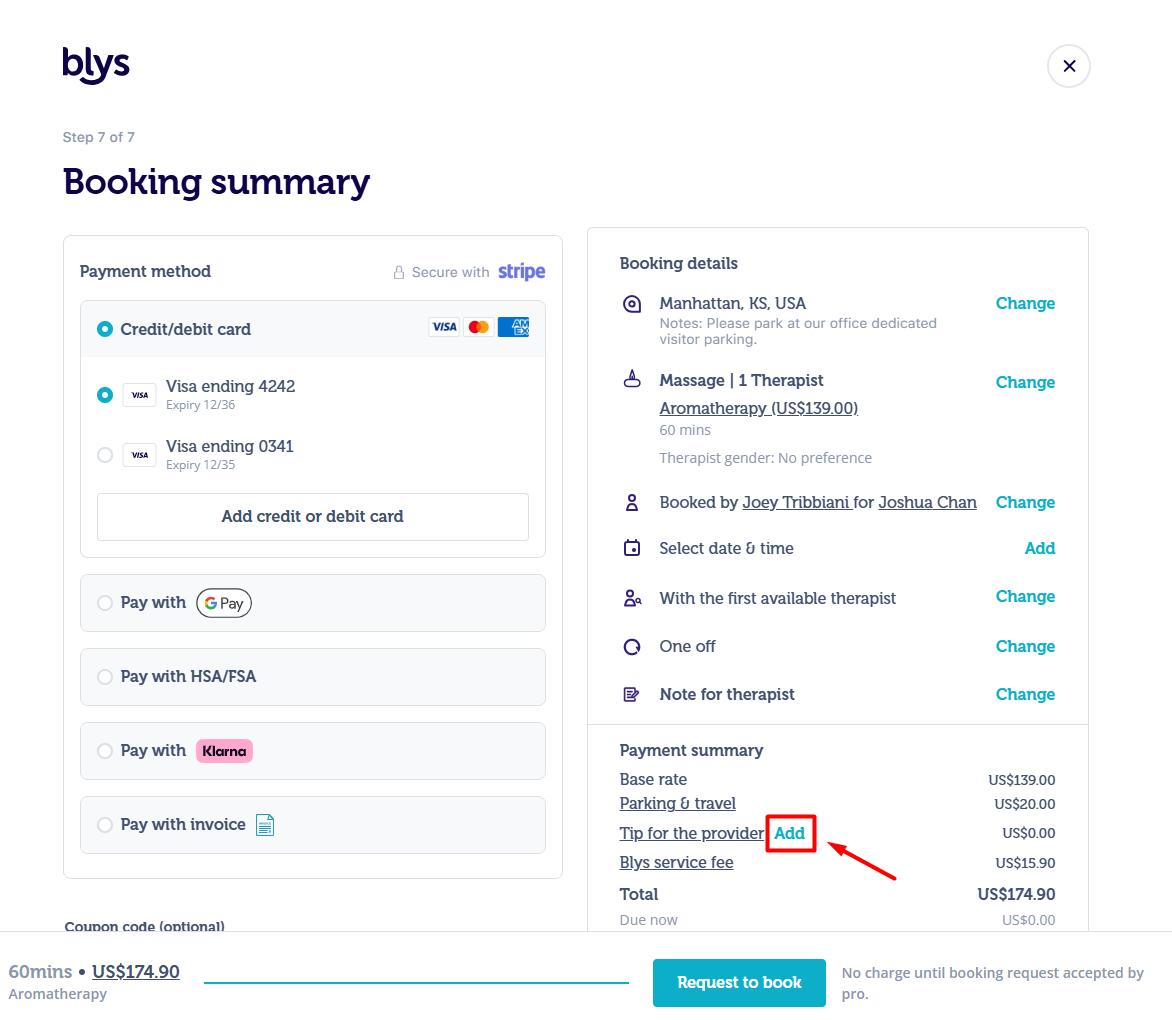This screenshot has width=1172, height=1020.
Task: Click the Request to book button
Action: (739, 983)
